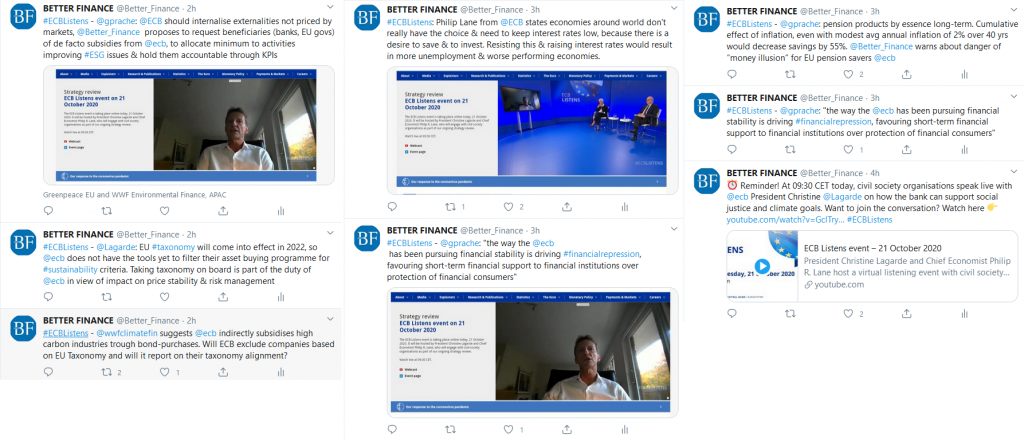Open the #ESG hashtag link
The width and height of the screenshot is (1024, 440).
(x=94, y=54)
